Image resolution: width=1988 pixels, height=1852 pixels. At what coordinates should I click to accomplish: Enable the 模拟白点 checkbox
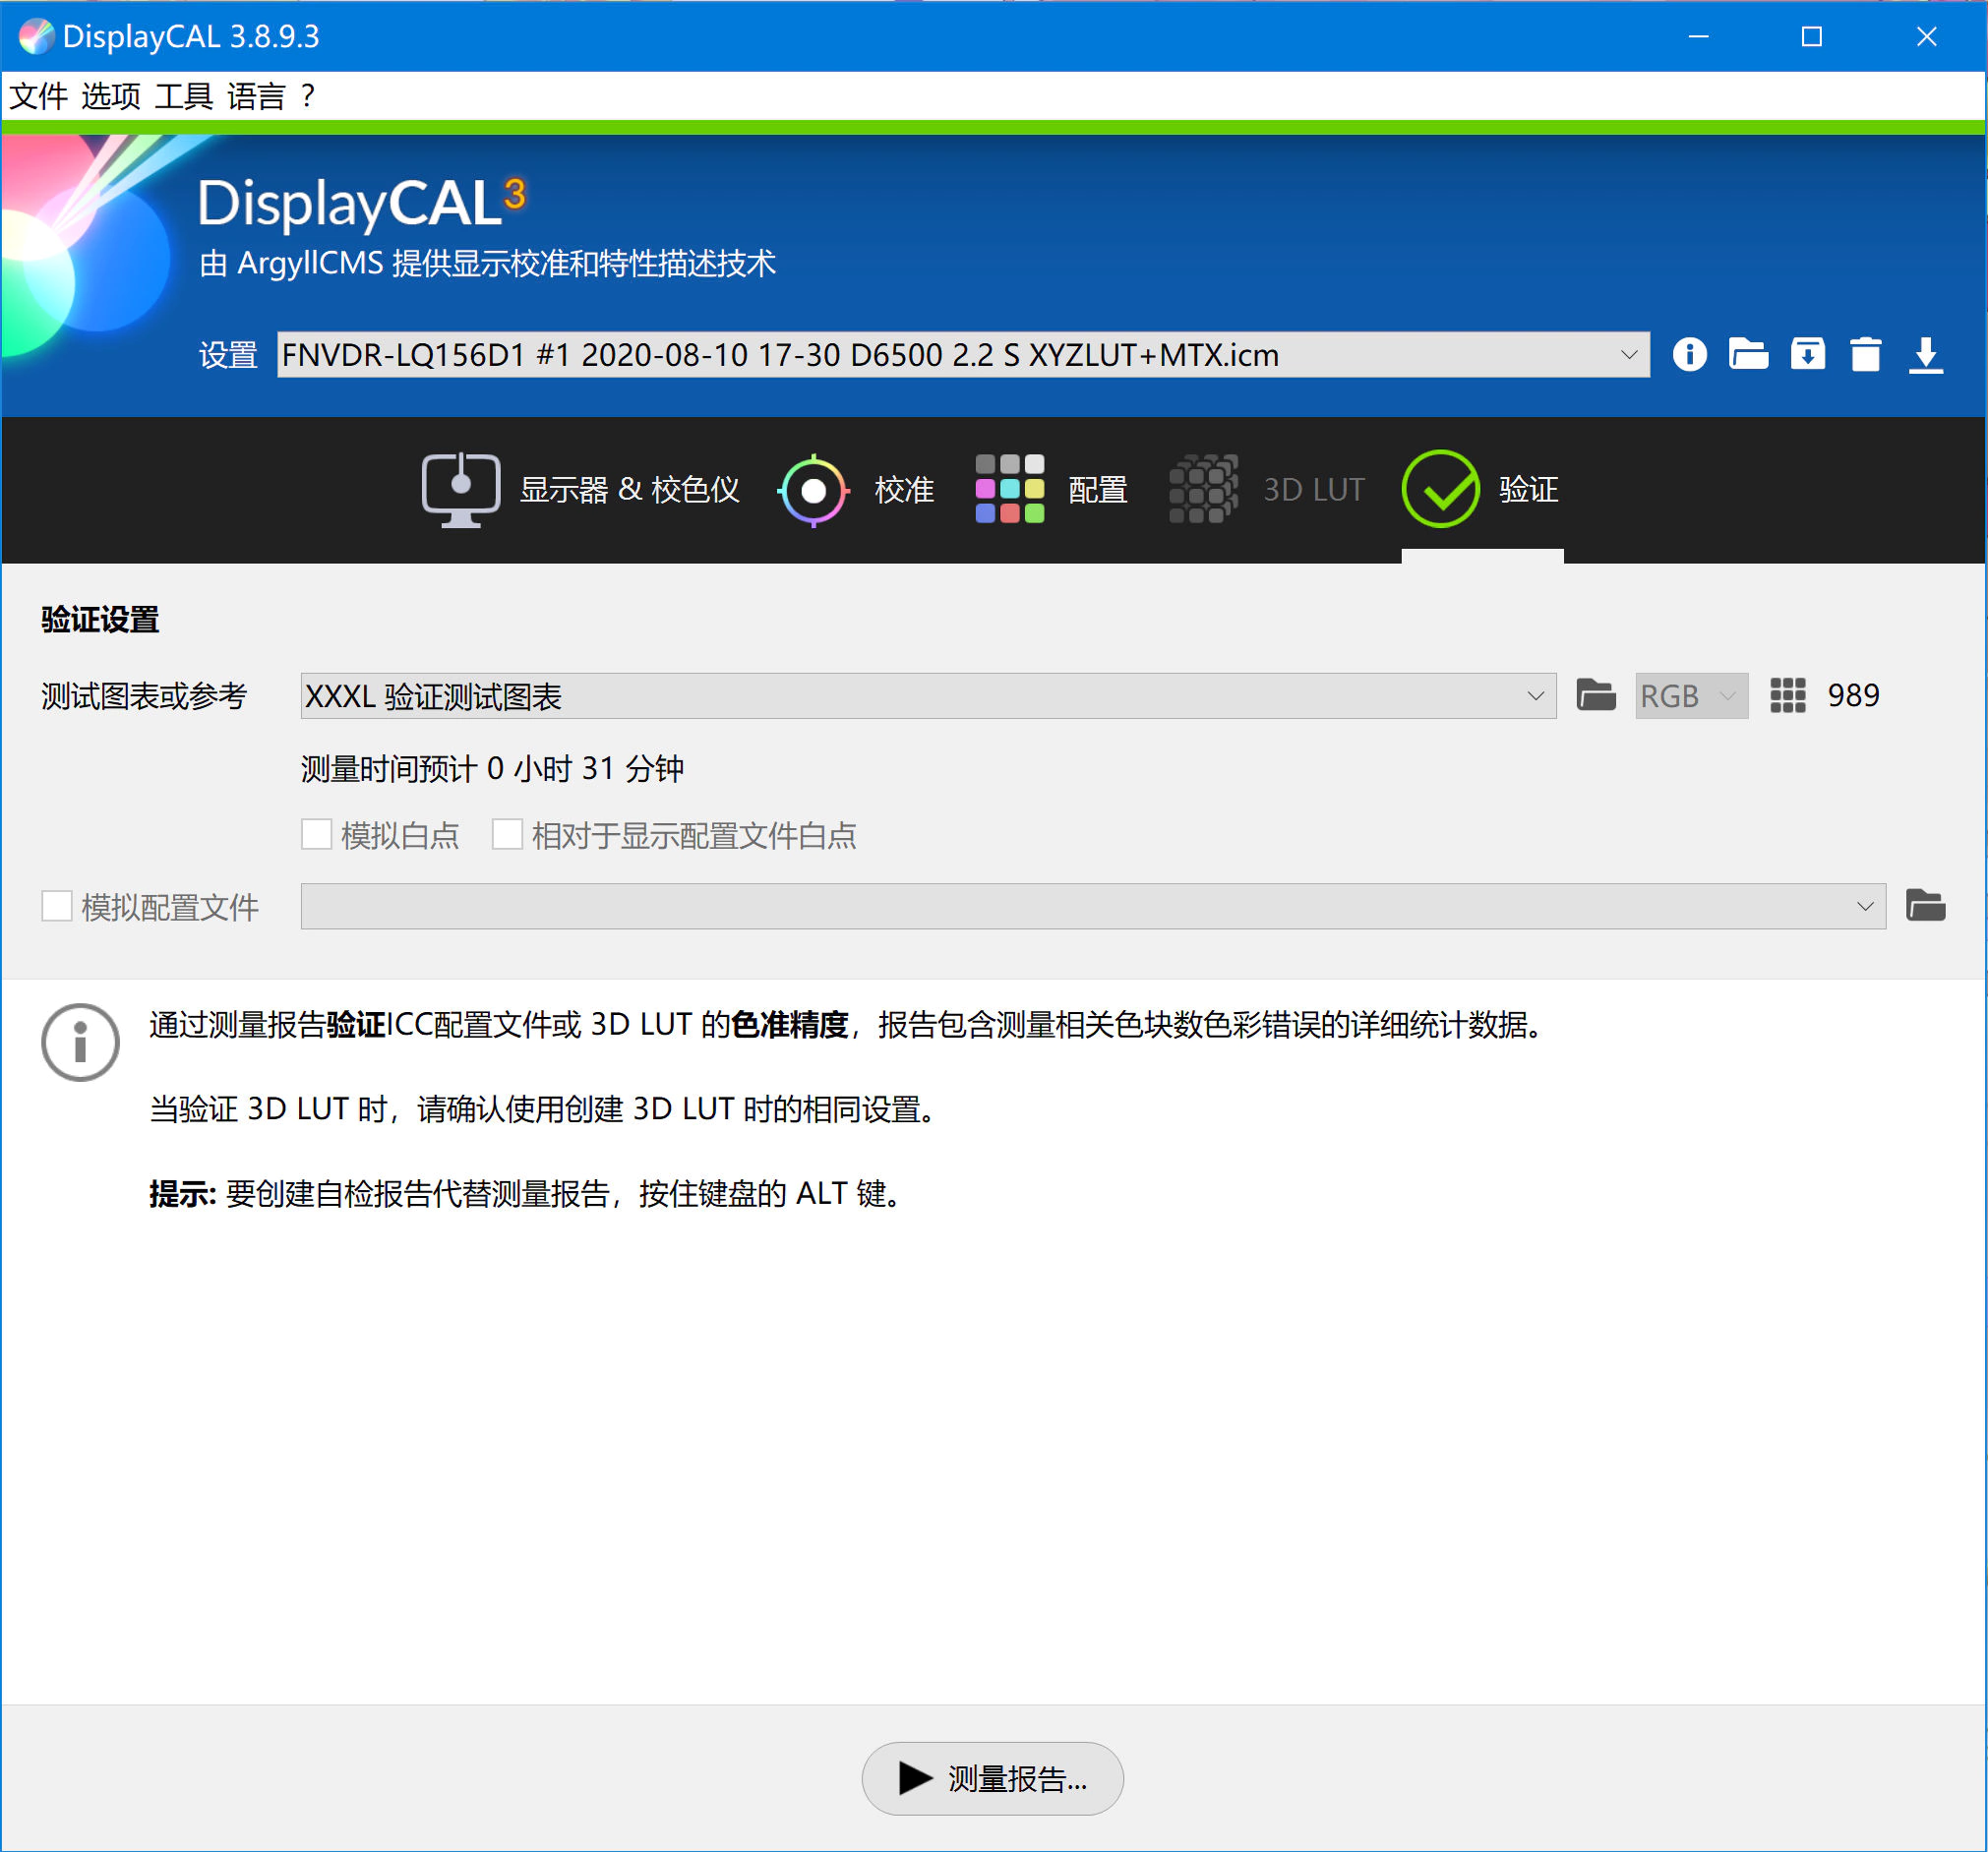point(317,834)
